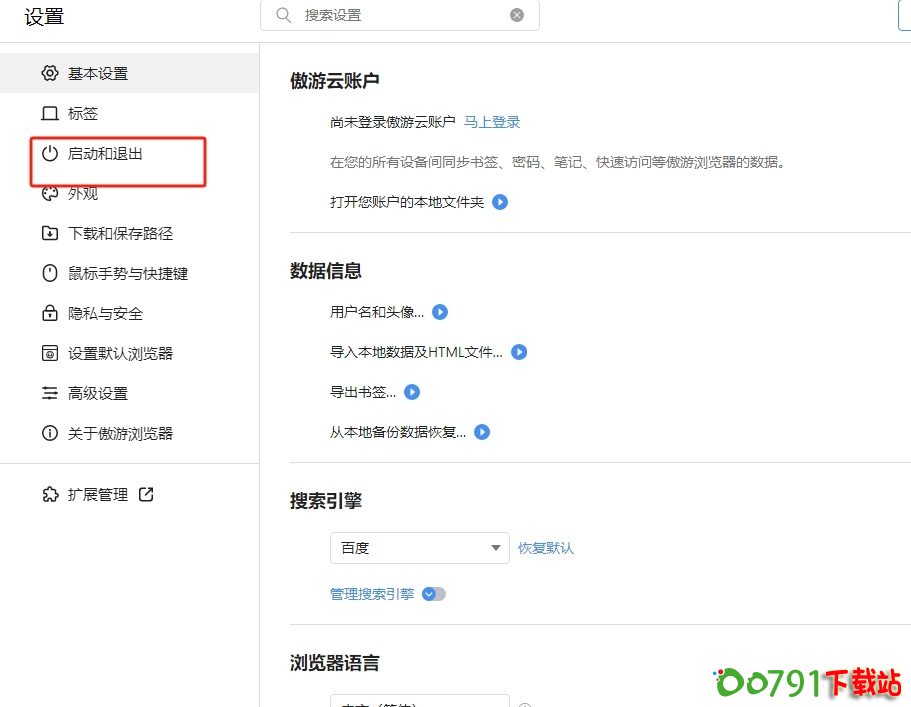This screenshot has width=911, height=707.
Task: Open 关于傲游浏览器 in the sidebar
Action: 120,434
